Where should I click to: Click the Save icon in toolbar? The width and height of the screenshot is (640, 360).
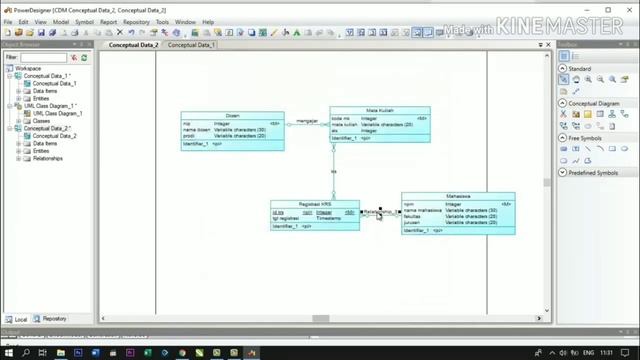pyautogui.click(x=41, y=33)
